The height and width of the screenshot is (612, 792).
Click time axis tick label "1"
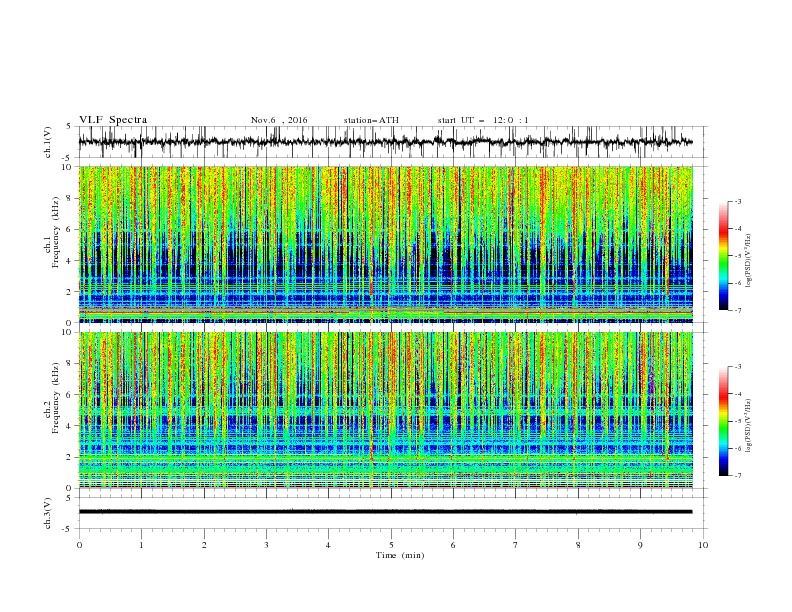point(141,545)
